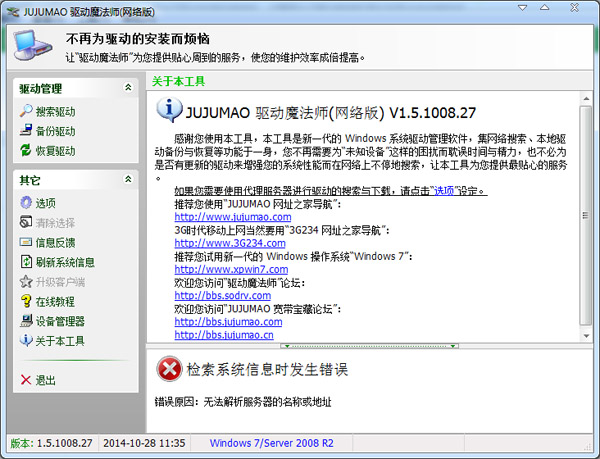The height and width of the screenshot is (459, 600).
Task: Click the 刷新系统信息 icon
Action: coord(25,262)
